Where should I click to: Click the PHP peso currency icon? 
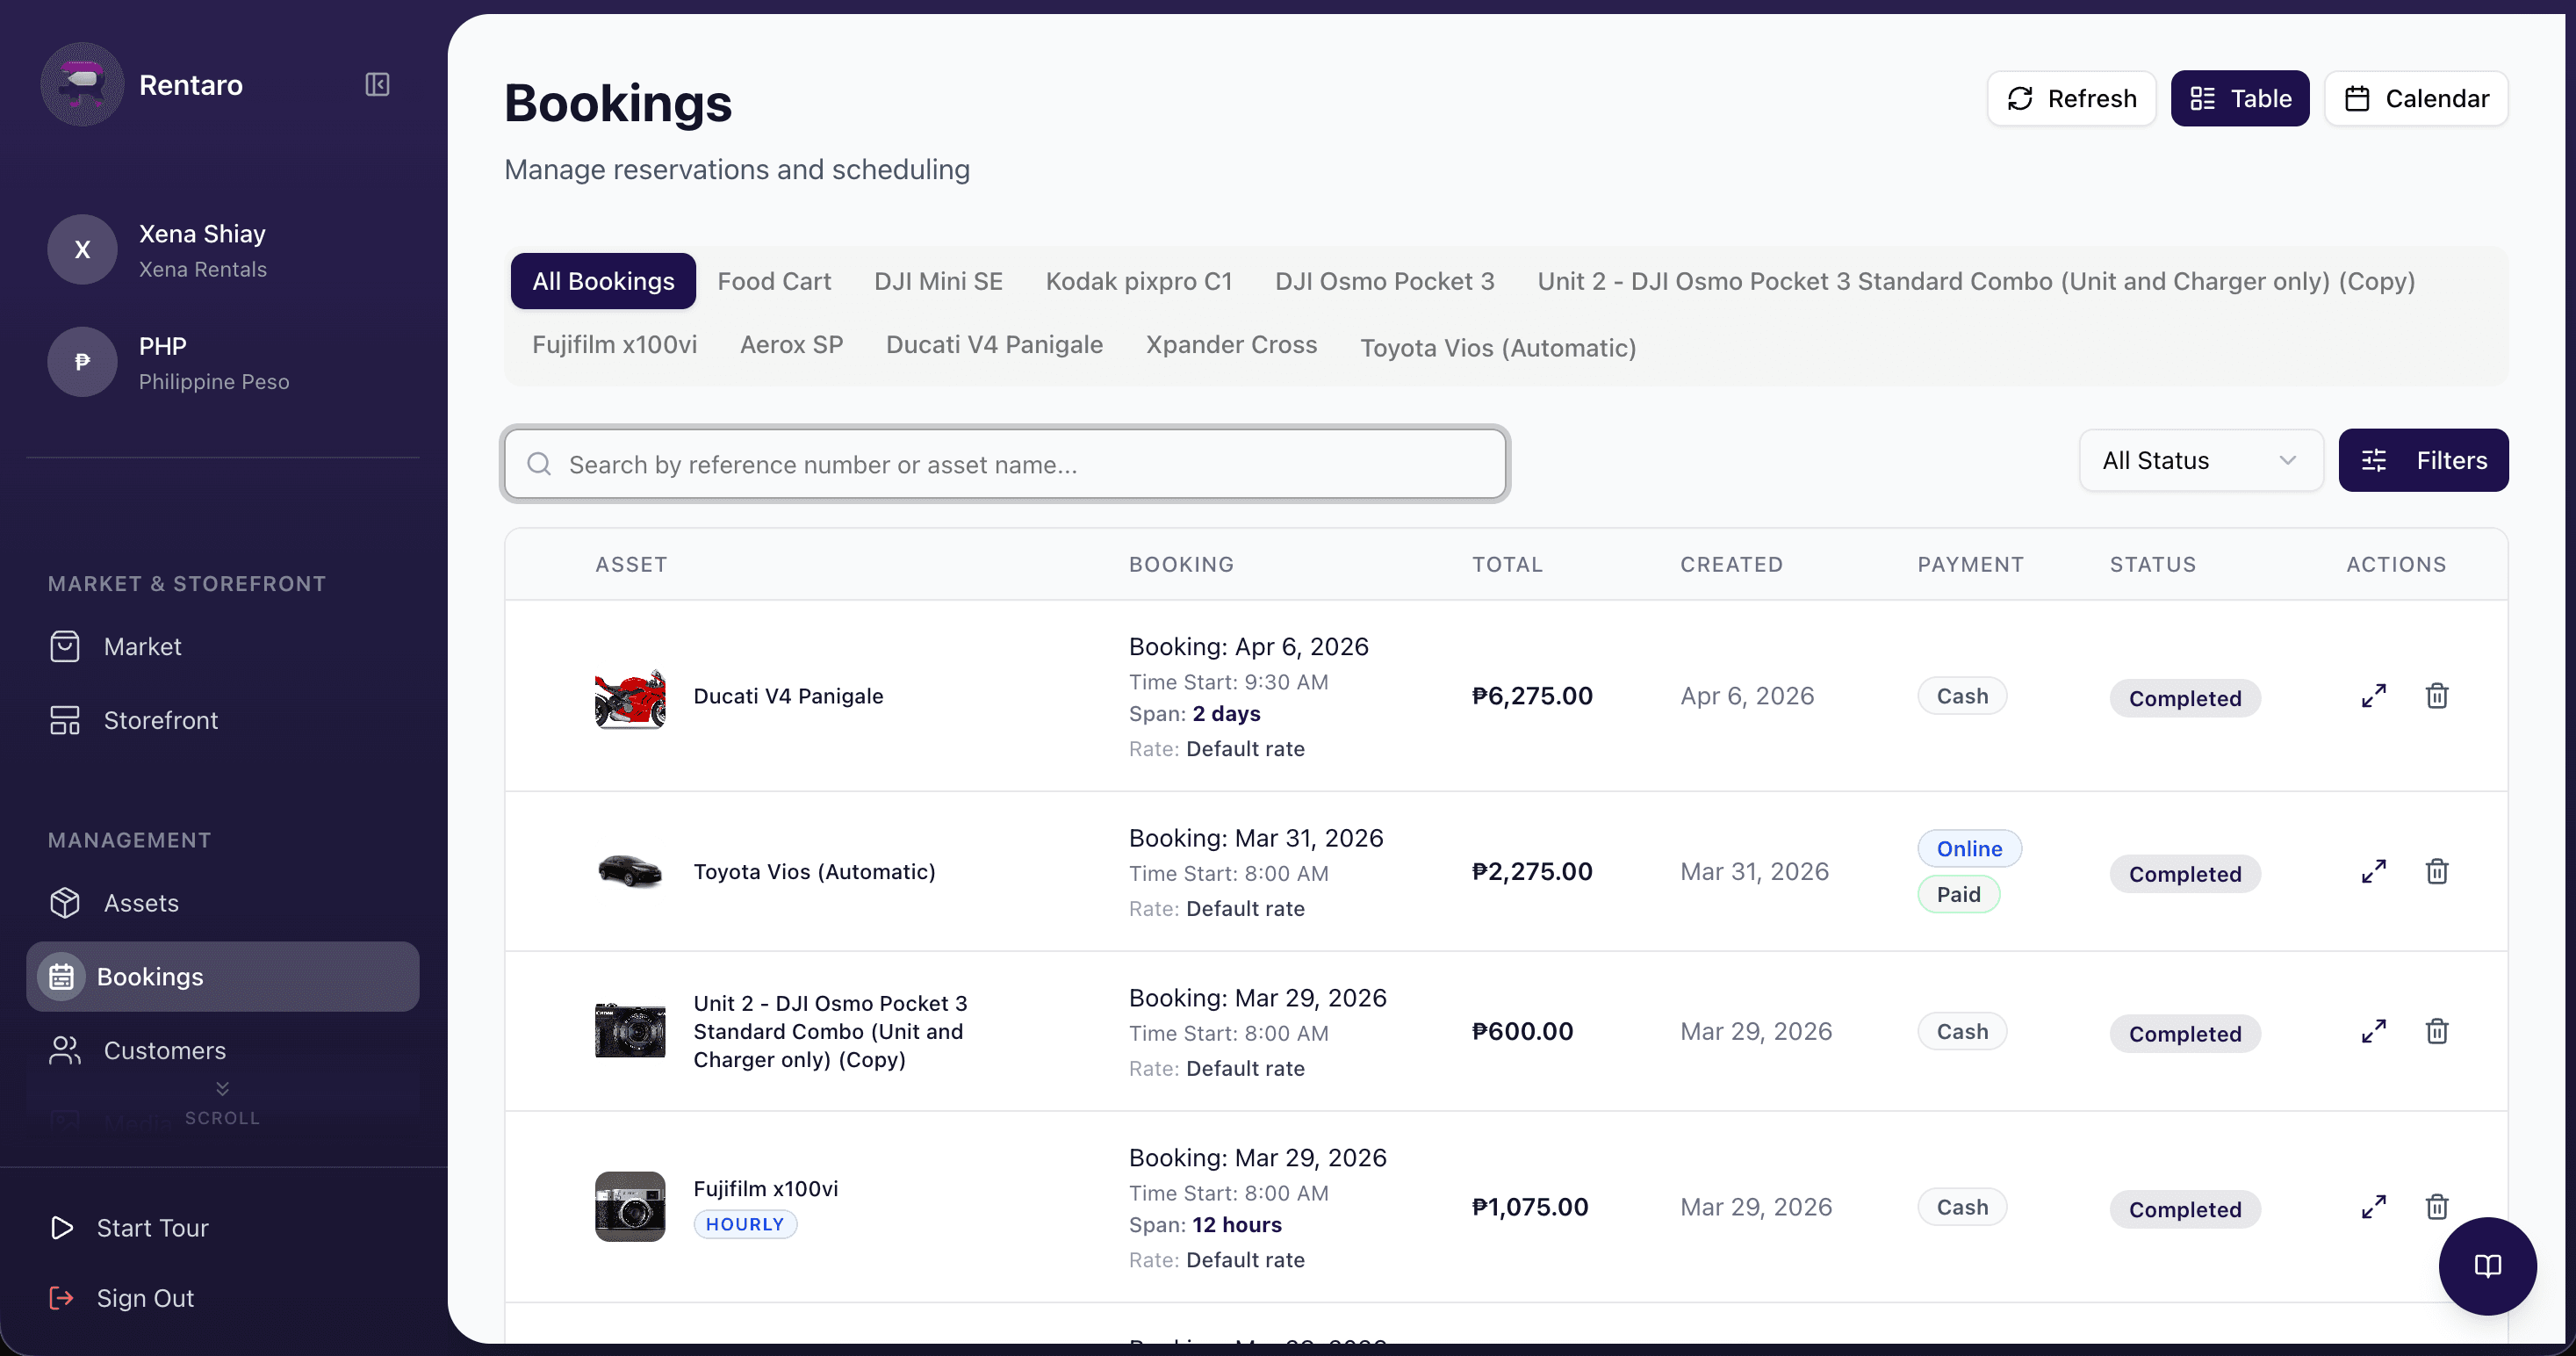[82, 362]
